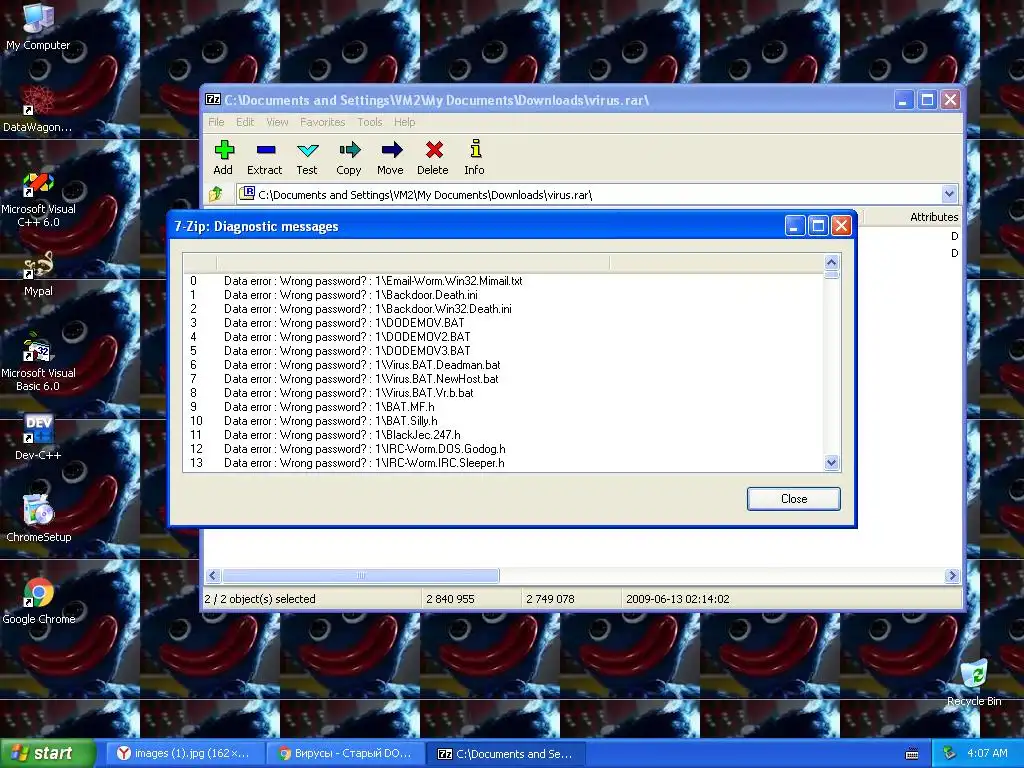Click status text 2 / 2 object(s) selected
The height and width of the screenshot is (768, 1024).
coord(260,599)
